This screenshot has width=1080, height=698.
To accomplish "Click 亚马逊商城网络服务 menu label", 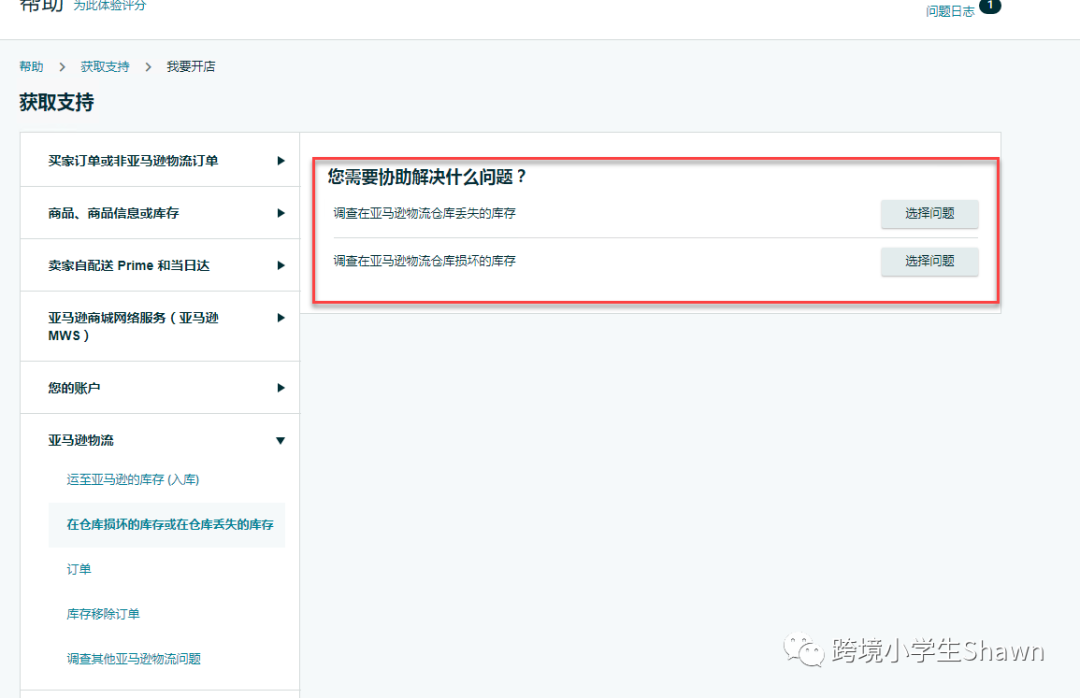I will coord(133,327).
